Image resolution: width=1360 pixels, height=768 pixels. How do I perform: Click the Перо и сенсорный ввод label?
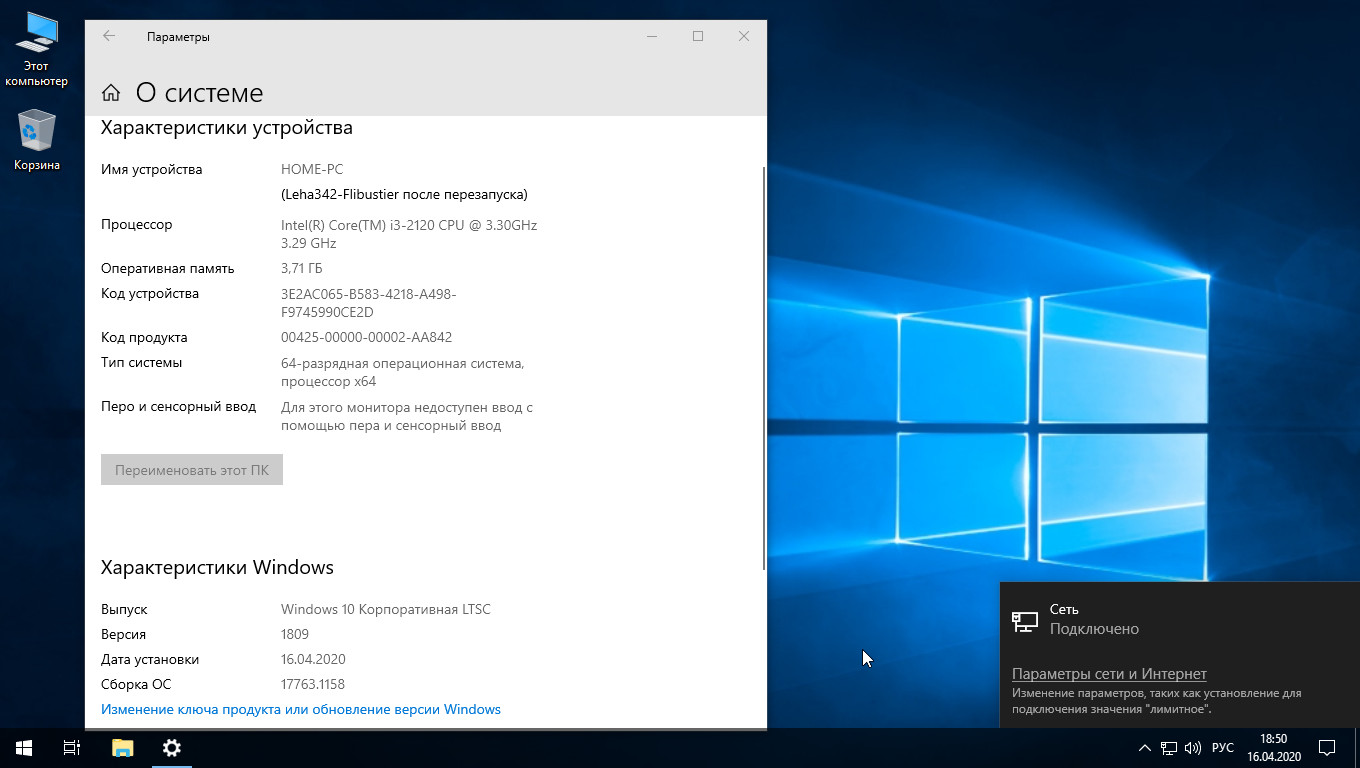point(178,407)
